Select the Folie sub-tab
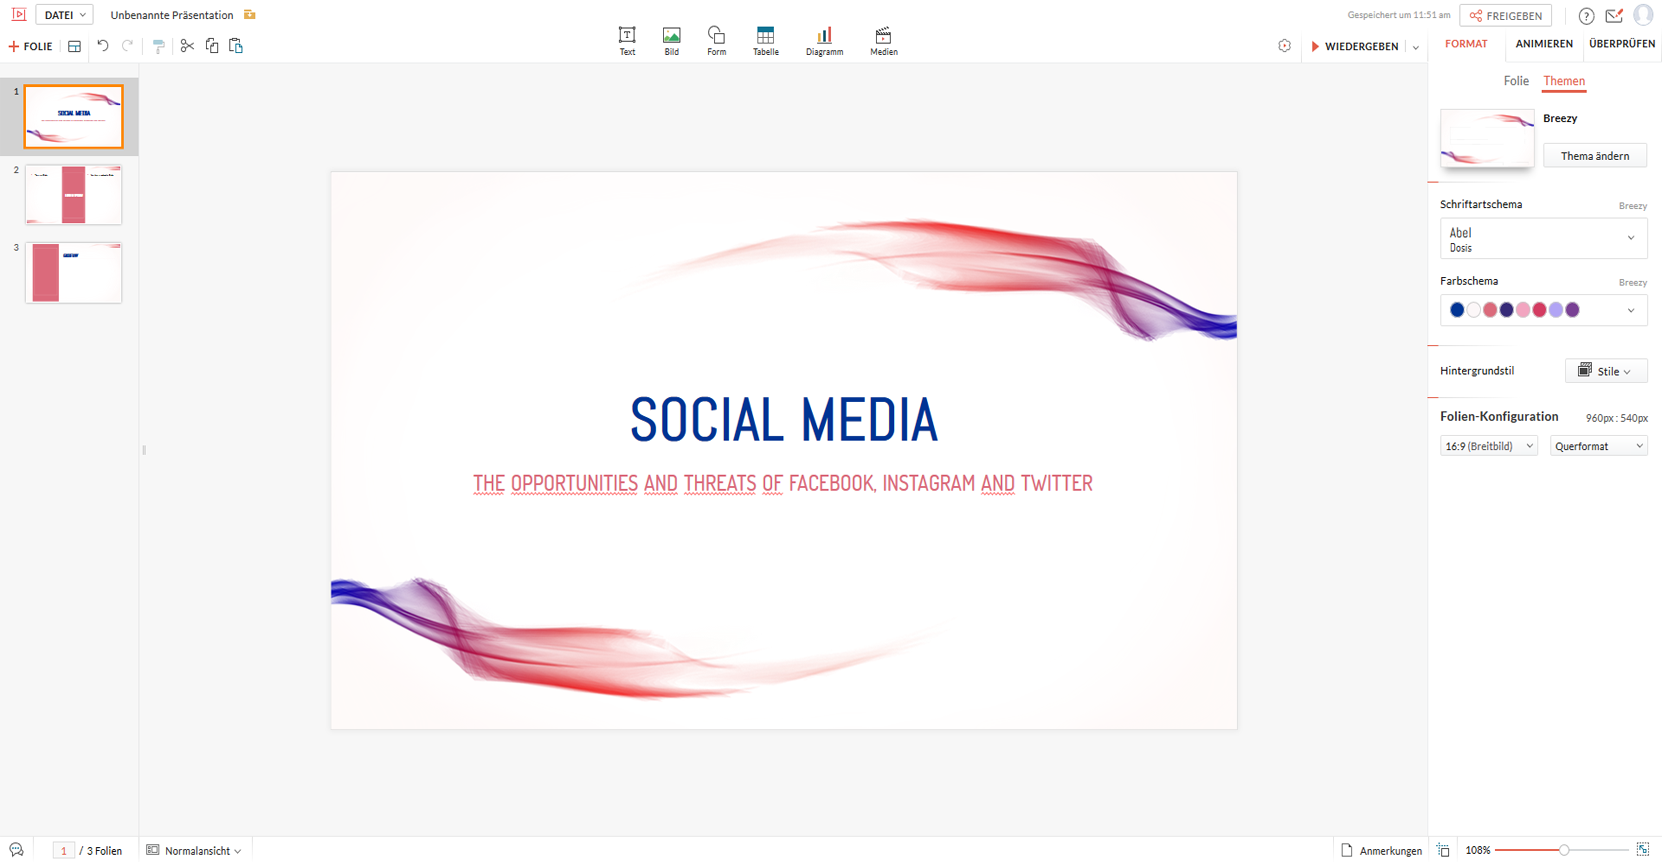This screenshot has height=862, width=1662. tap(1516, 81)
